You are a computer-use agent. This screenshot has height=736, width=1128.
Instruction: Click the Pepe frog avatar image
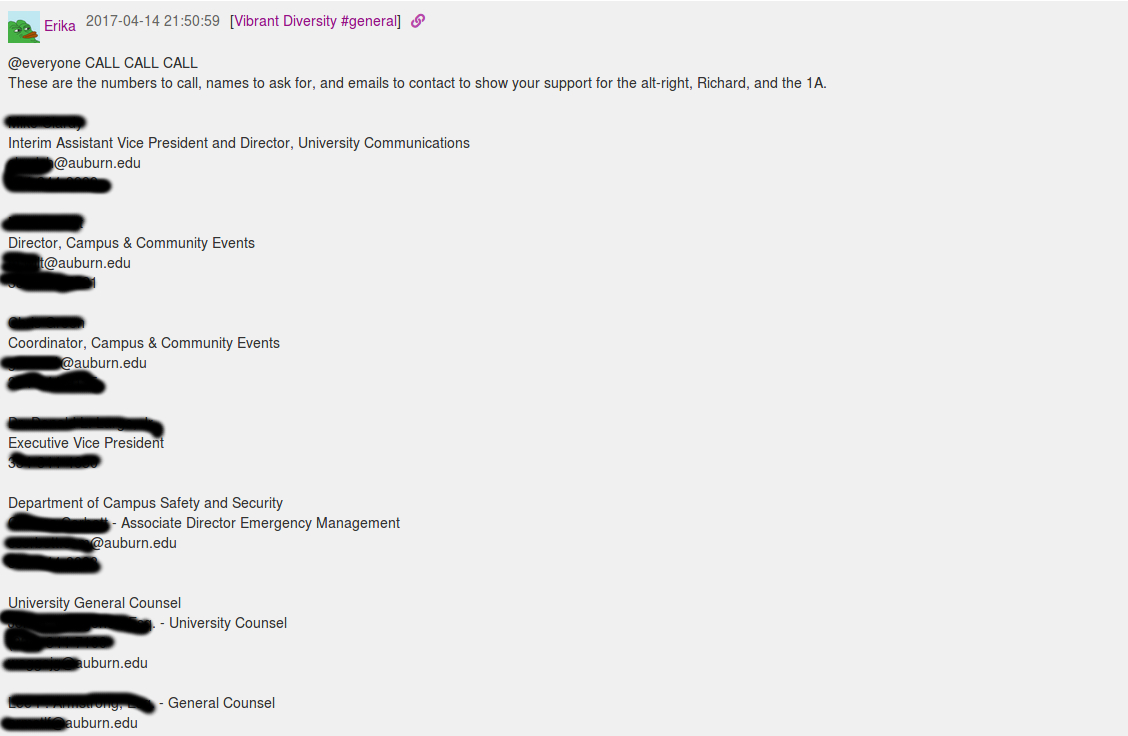[x=24, y=27]
